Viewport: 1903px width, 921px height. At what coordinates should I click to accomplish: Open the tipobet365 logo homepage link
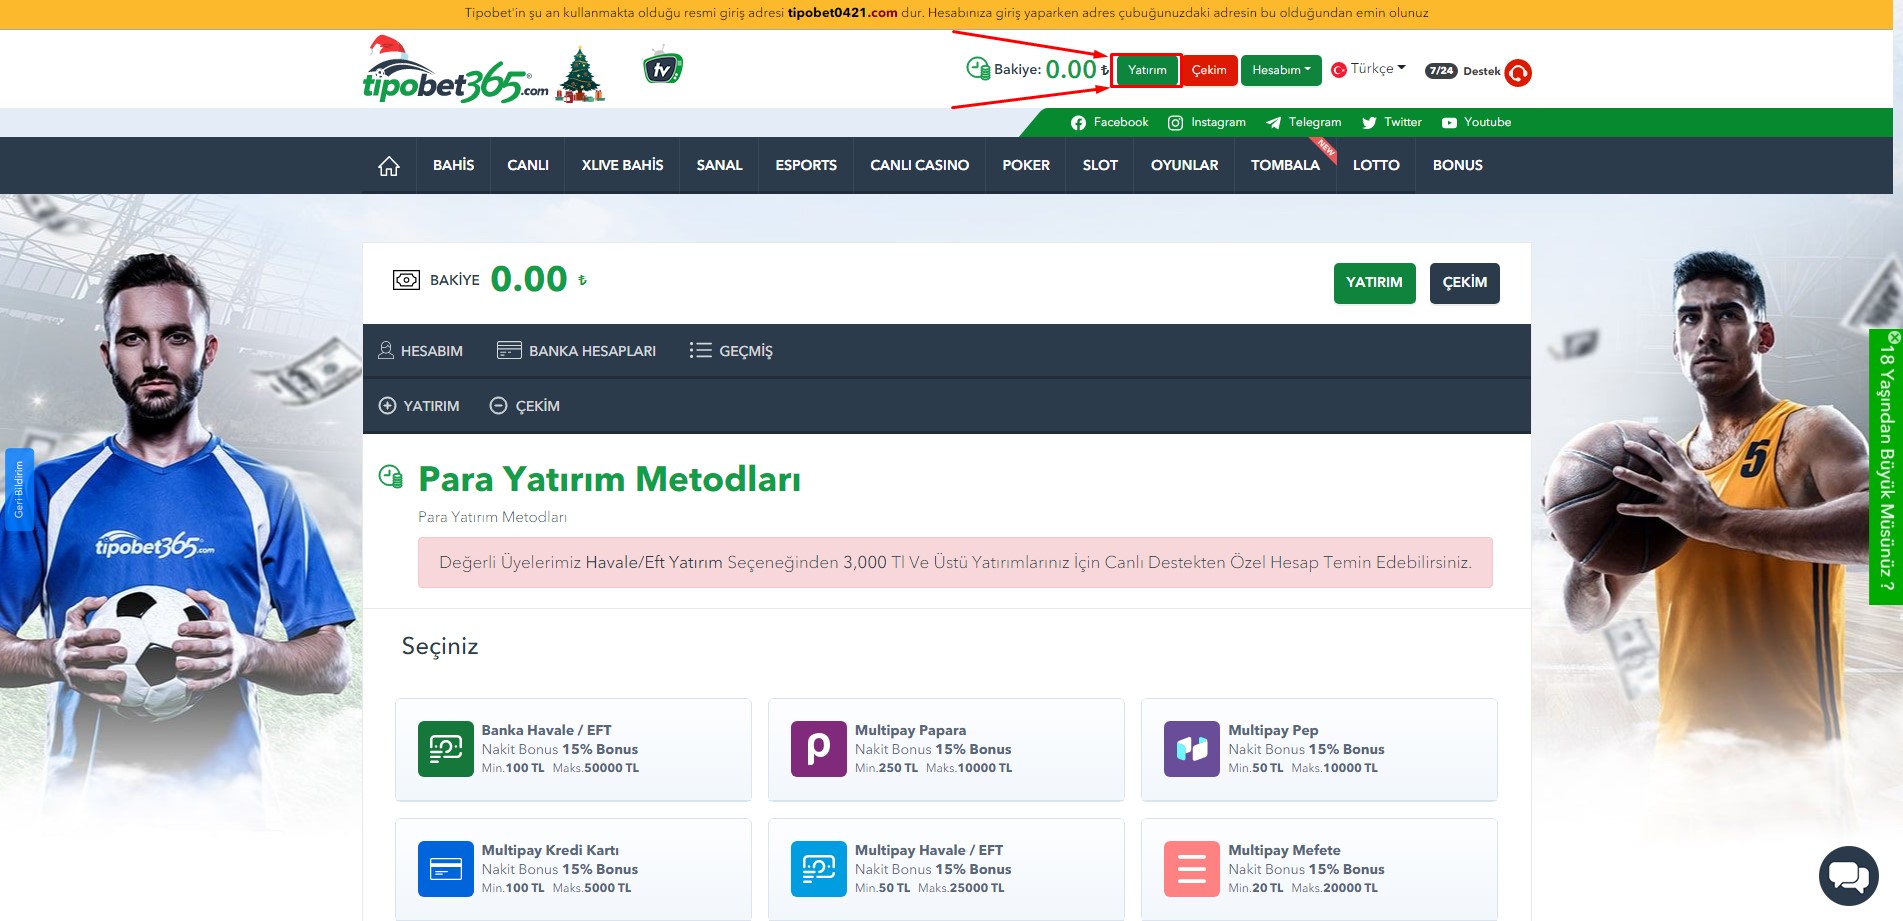455,70
